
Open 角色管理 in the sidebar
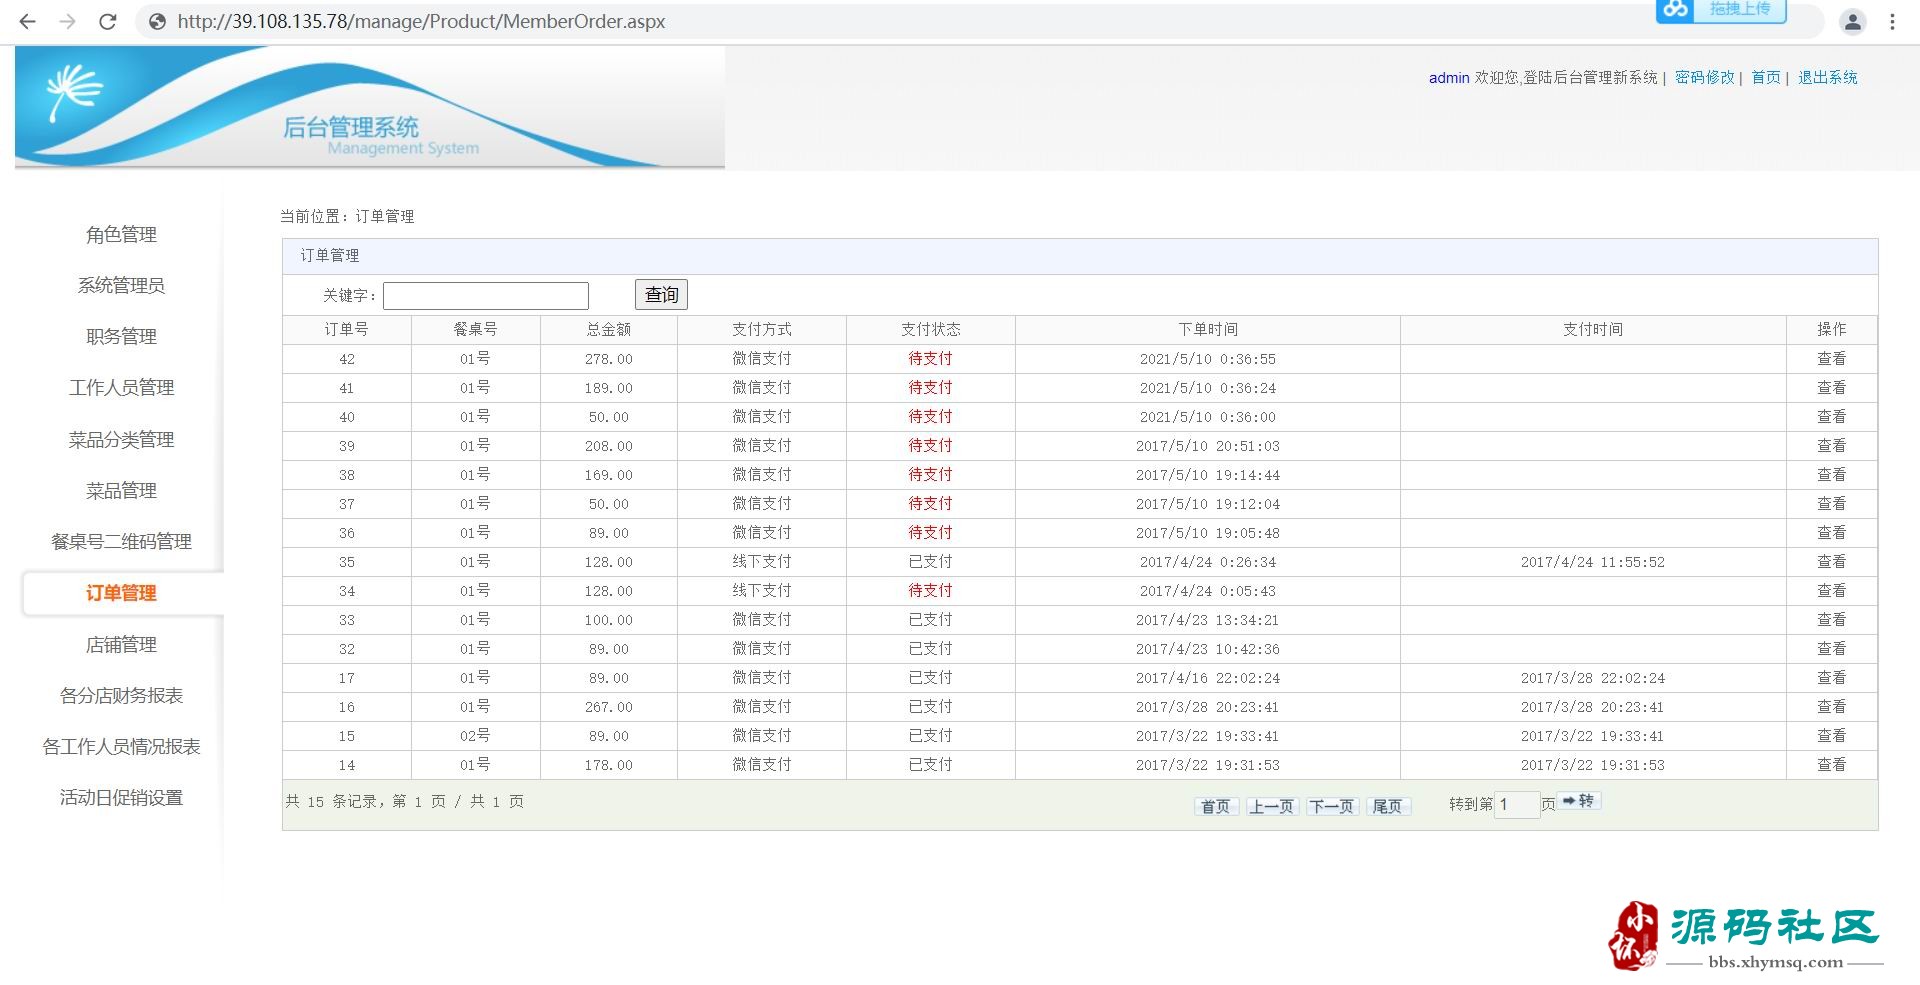121,234
